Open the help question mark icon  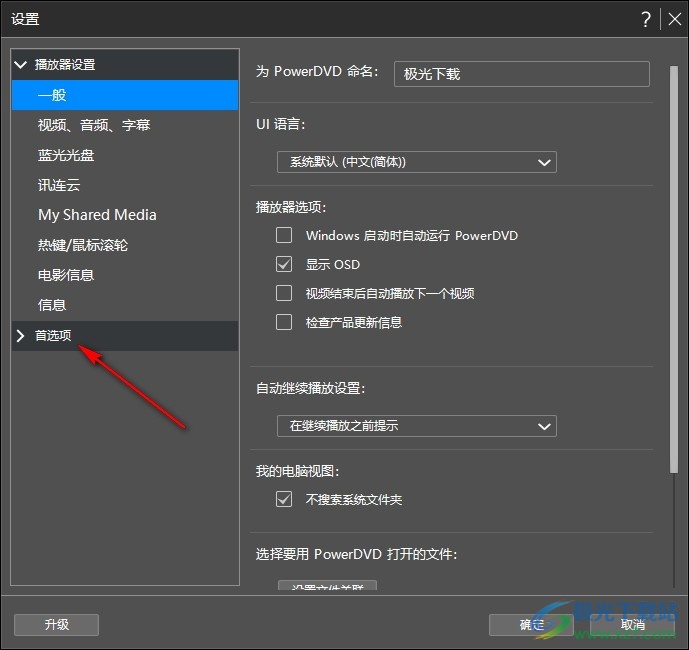pyautogui.click(x=645, y=19)
